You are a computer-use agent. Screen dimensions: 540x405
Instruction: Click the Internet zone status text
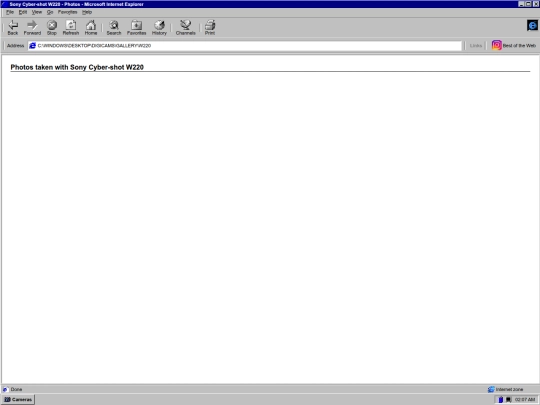(x=509, y=390)
